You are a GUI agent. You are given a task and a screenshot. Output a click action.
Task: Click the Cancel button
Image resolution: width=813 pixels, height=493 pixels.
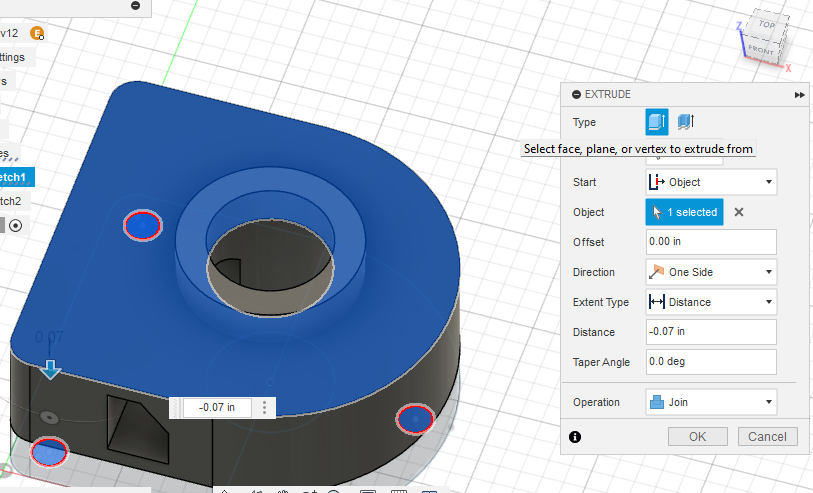coord(768,437)
